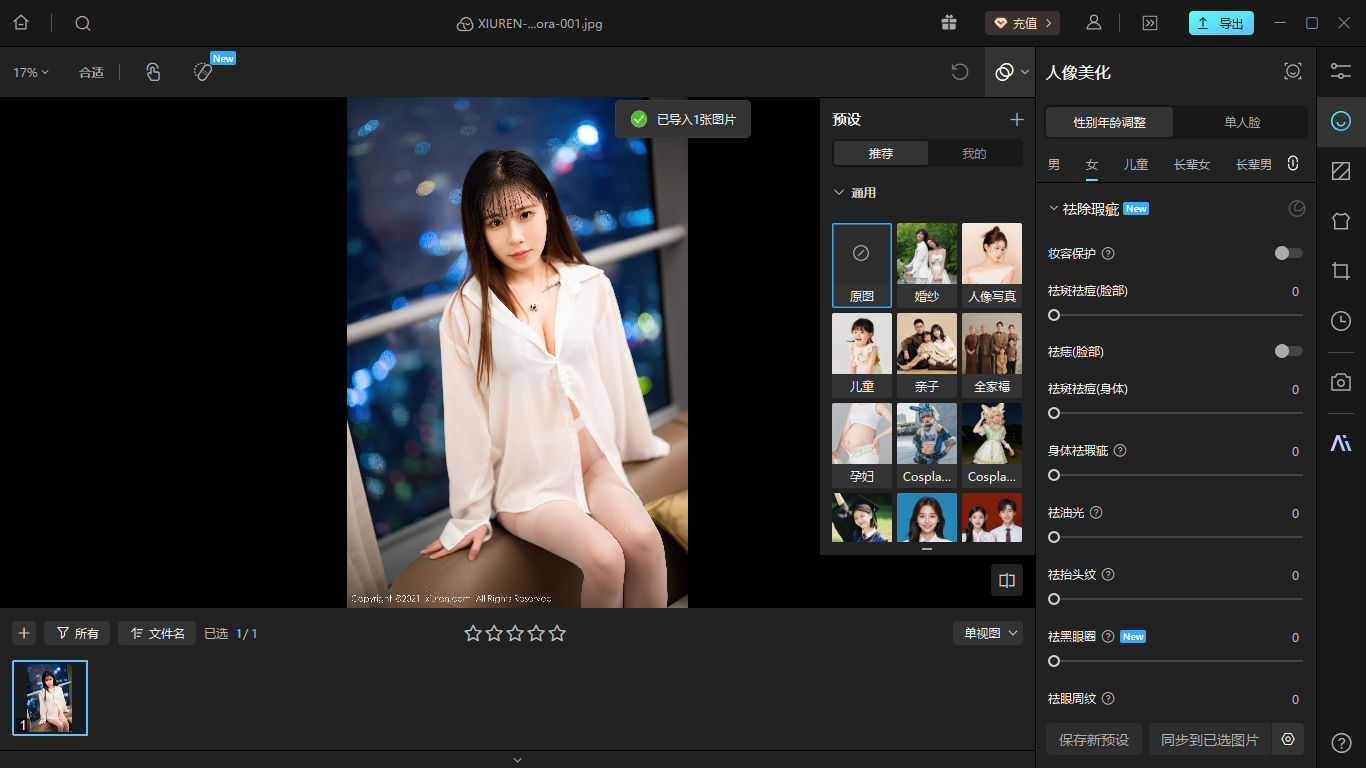Click the AI tools icon in sidebar

(x=1341, y=443)
